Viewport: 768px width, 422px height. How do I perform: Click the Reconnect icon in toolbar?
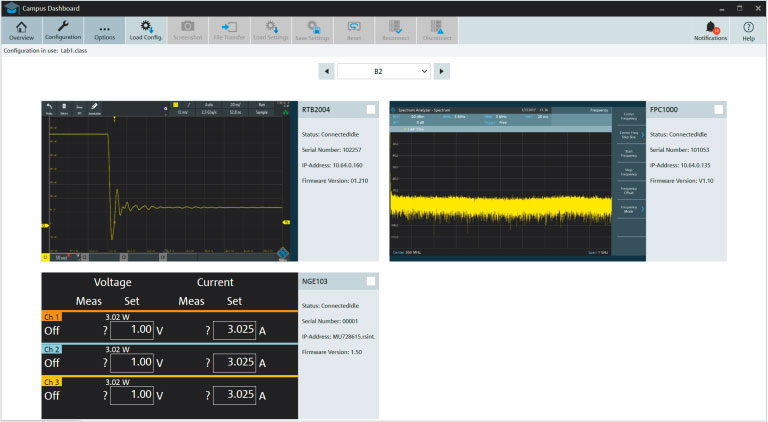(396, 30)
